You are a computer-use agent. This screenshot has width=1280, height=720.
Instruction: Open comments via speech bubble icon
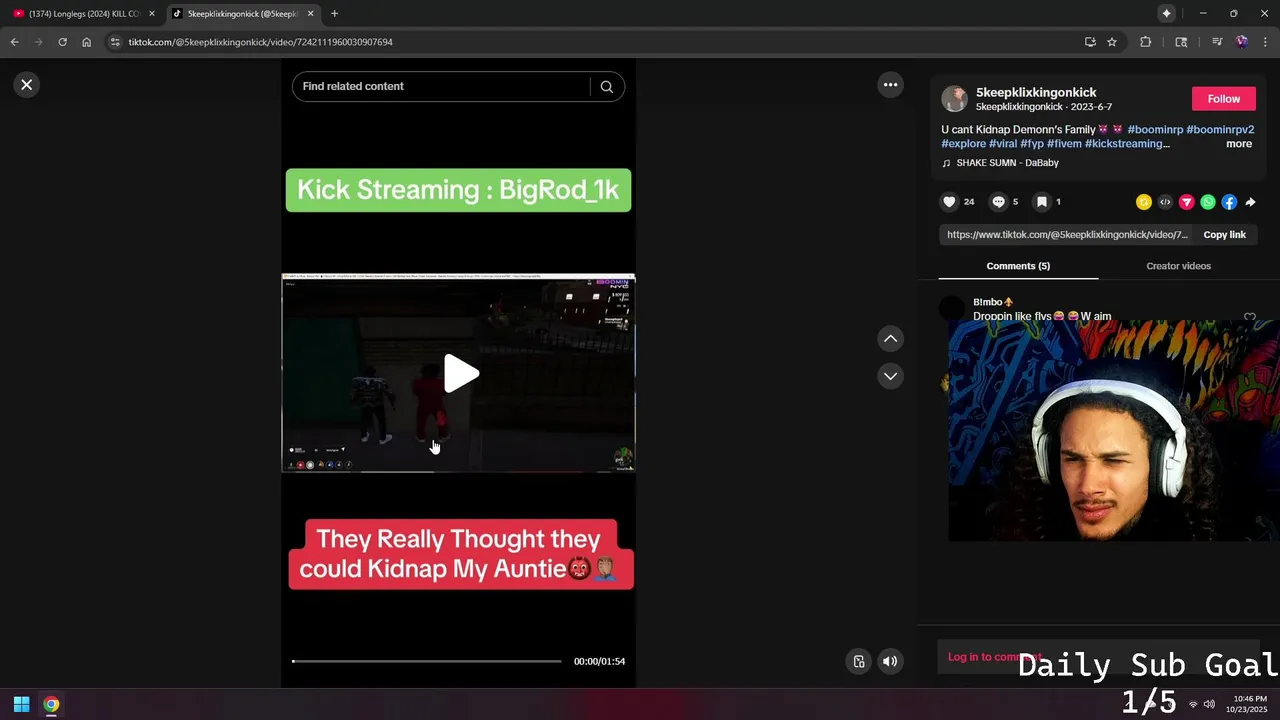tap(998, 202)
